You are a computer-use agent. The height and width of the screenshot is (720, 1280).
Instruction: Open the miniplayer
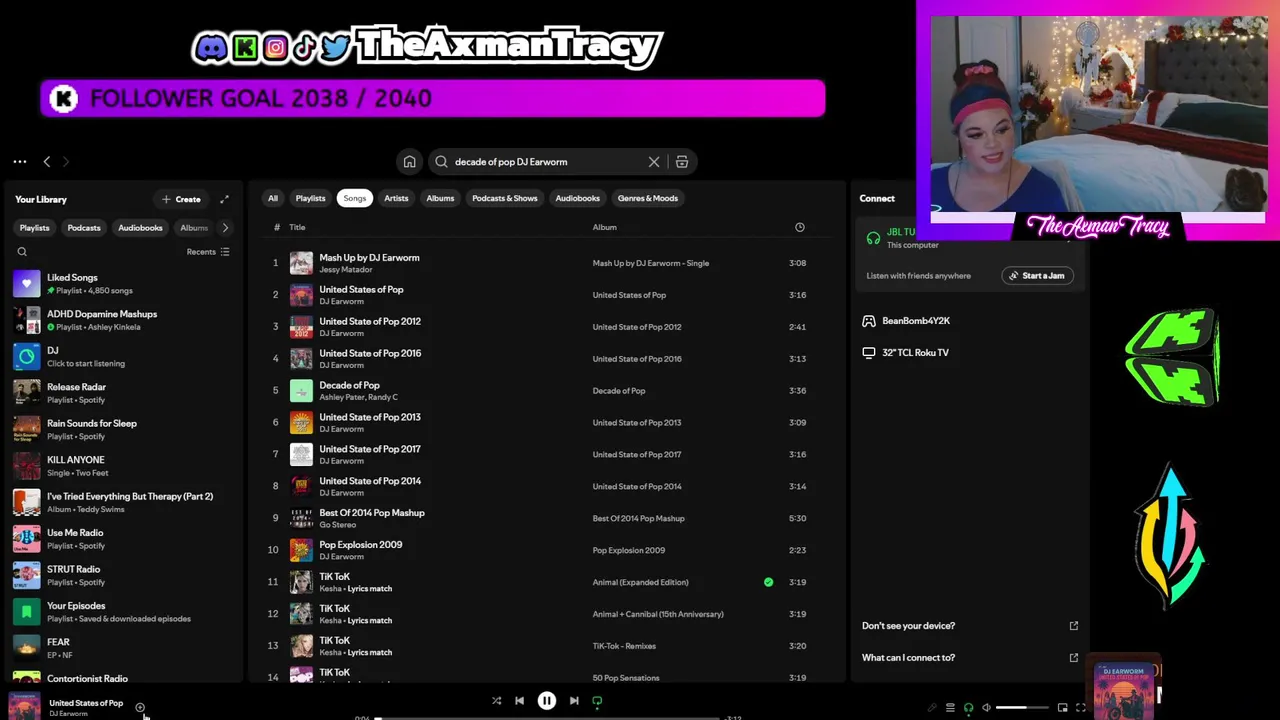pyautogui.click(x=1062, y=708)
